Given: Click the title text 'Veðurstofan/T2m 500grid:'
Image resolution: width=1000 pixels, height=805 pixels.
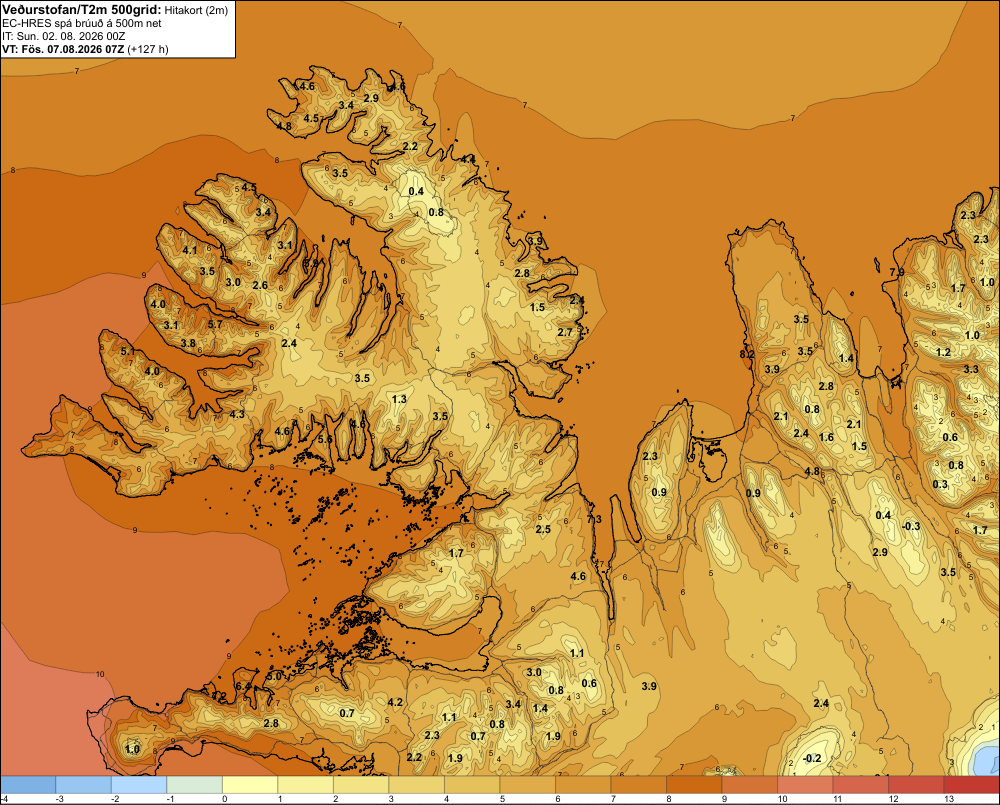Looking at the screenshot, I should point(82,9).
